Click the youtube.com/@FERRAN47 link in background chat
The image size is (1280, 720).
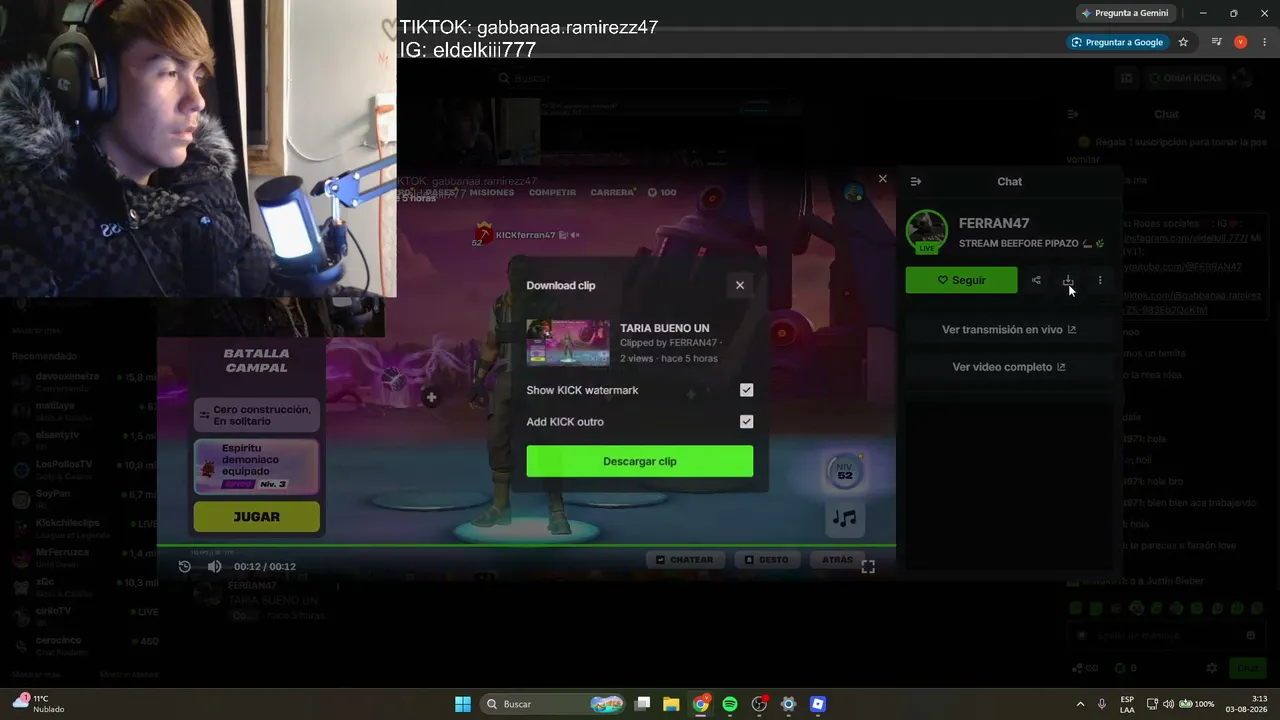pyautogui.click(x=1183, y=267)
